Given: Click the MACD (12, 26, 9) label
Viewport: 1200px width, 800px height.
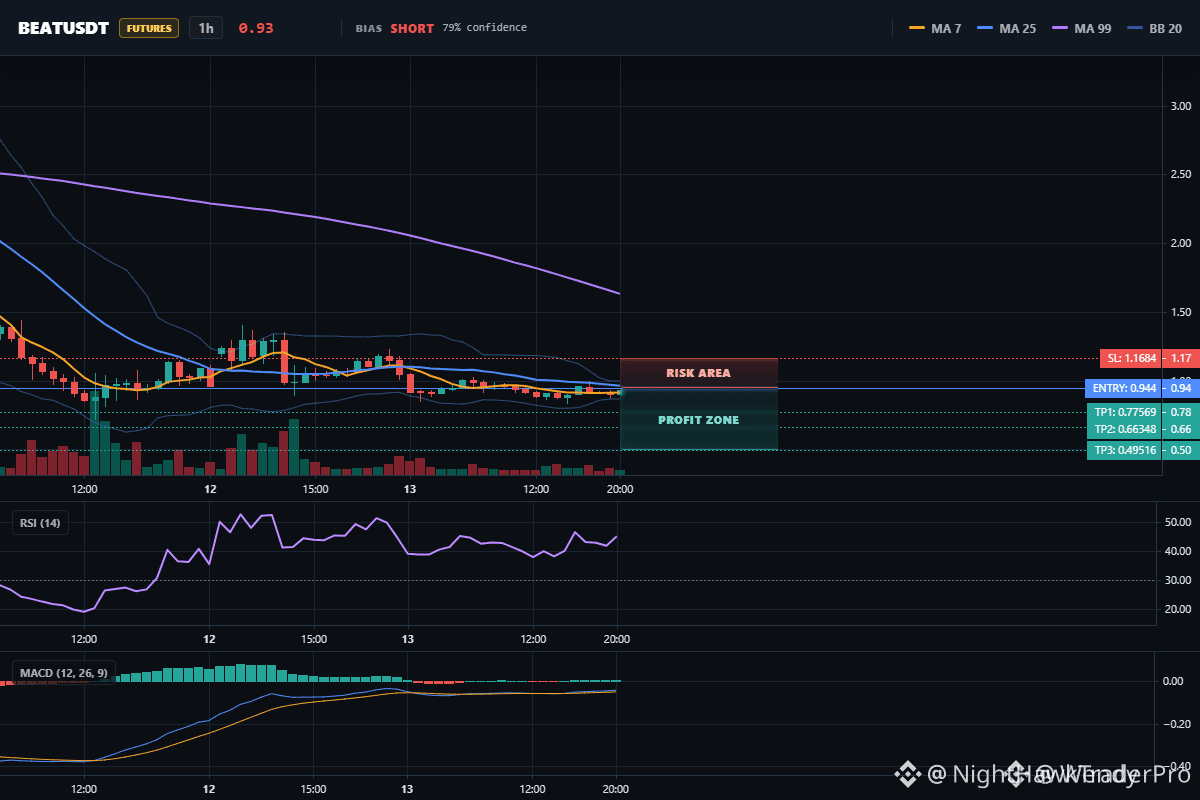Looking at the screenshot, I should (x=63, y=673).
